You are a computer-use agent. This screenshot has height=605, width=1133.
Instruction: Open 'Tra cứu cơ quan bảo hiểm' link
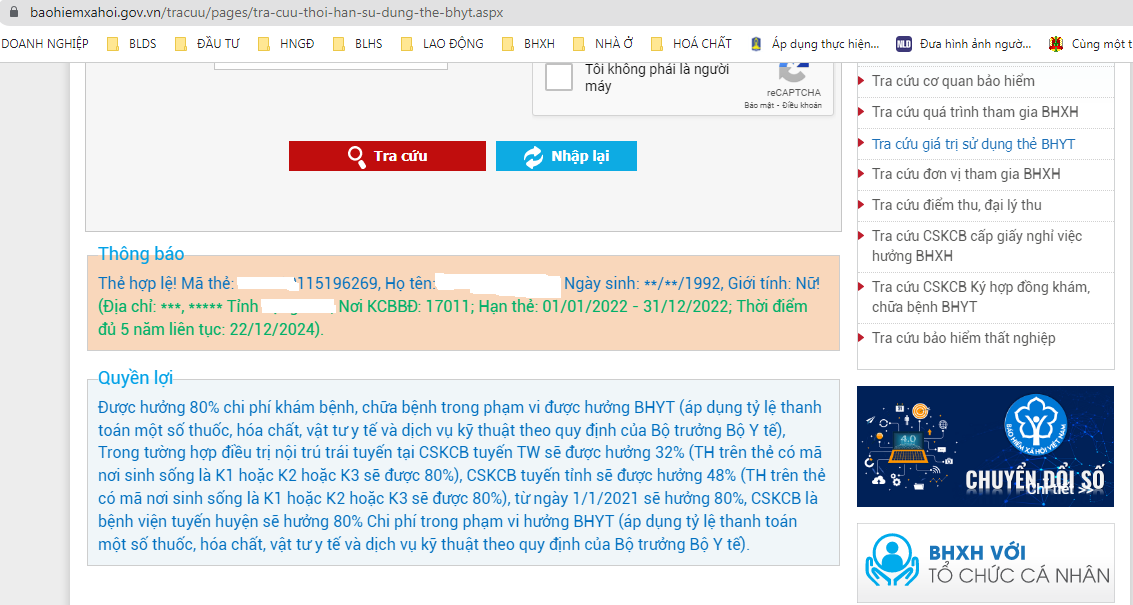(953, 81)
